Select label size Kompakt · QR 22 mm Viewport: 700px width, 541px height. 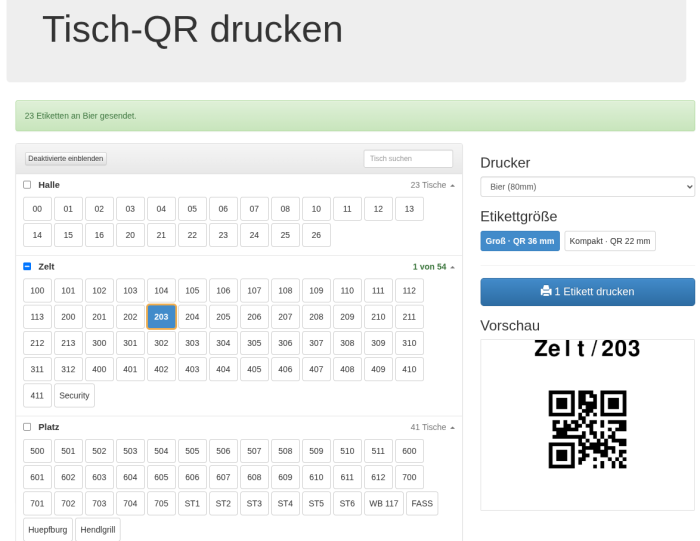click(x=610, y=241)
